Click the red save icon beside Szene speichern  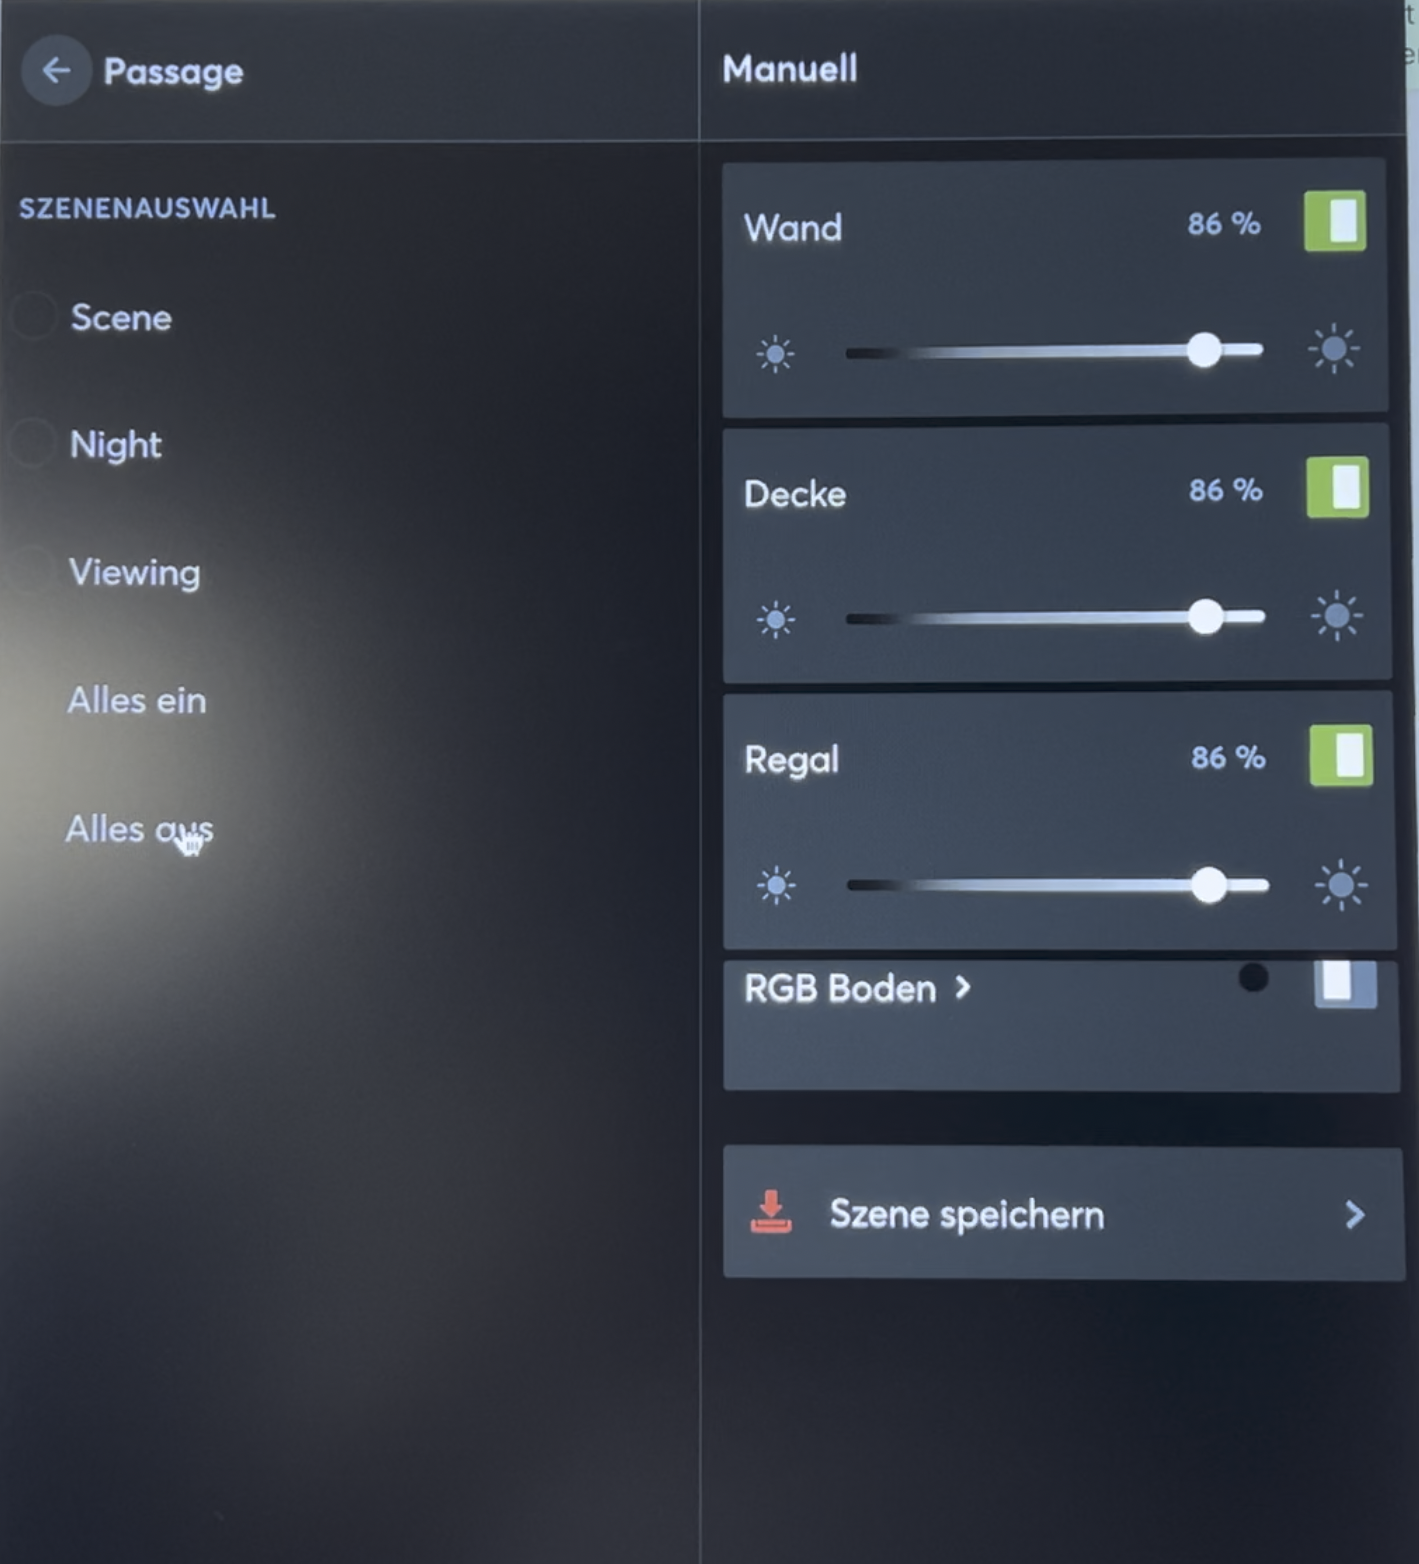[x=771, y=1212]
